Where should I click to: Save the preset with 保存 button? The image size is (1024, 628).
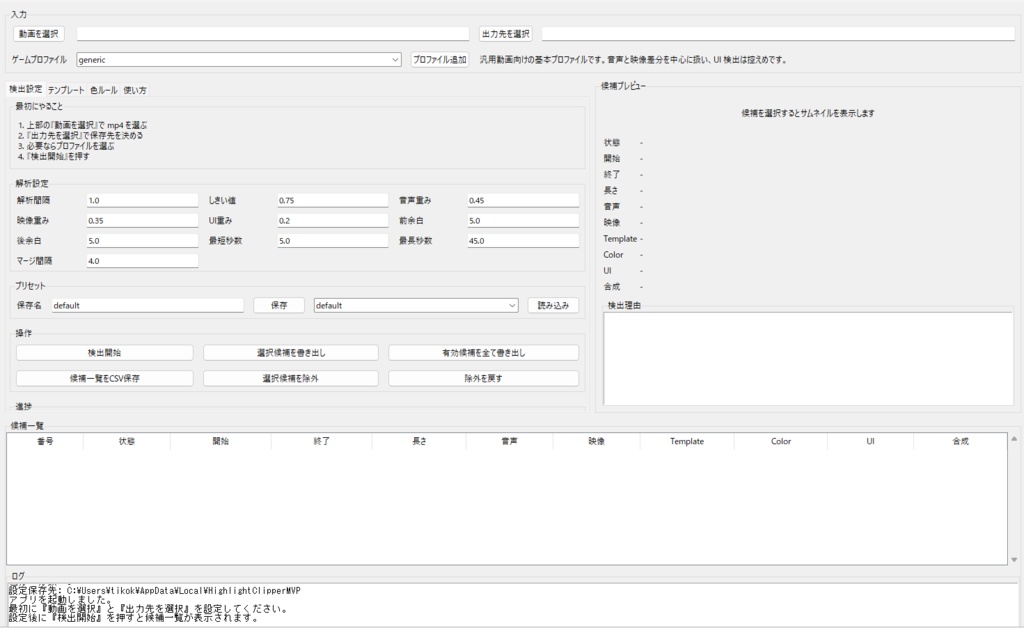pyautogui.click(x=279, y=306)
